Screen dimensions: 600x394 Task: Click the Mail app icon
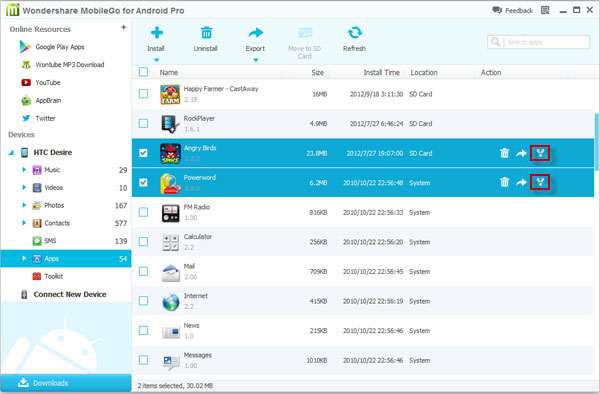pos(170,273)
